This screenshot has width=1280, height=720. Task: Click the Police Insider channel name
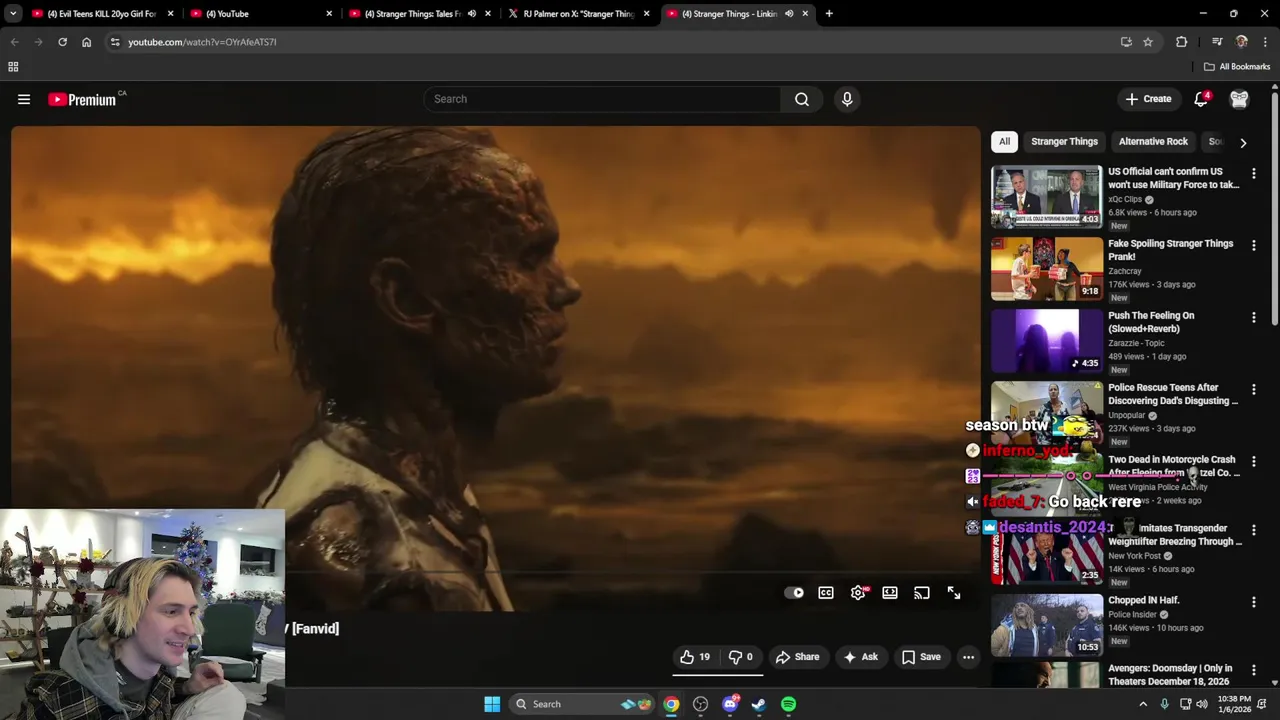(x=1132, y=615)
